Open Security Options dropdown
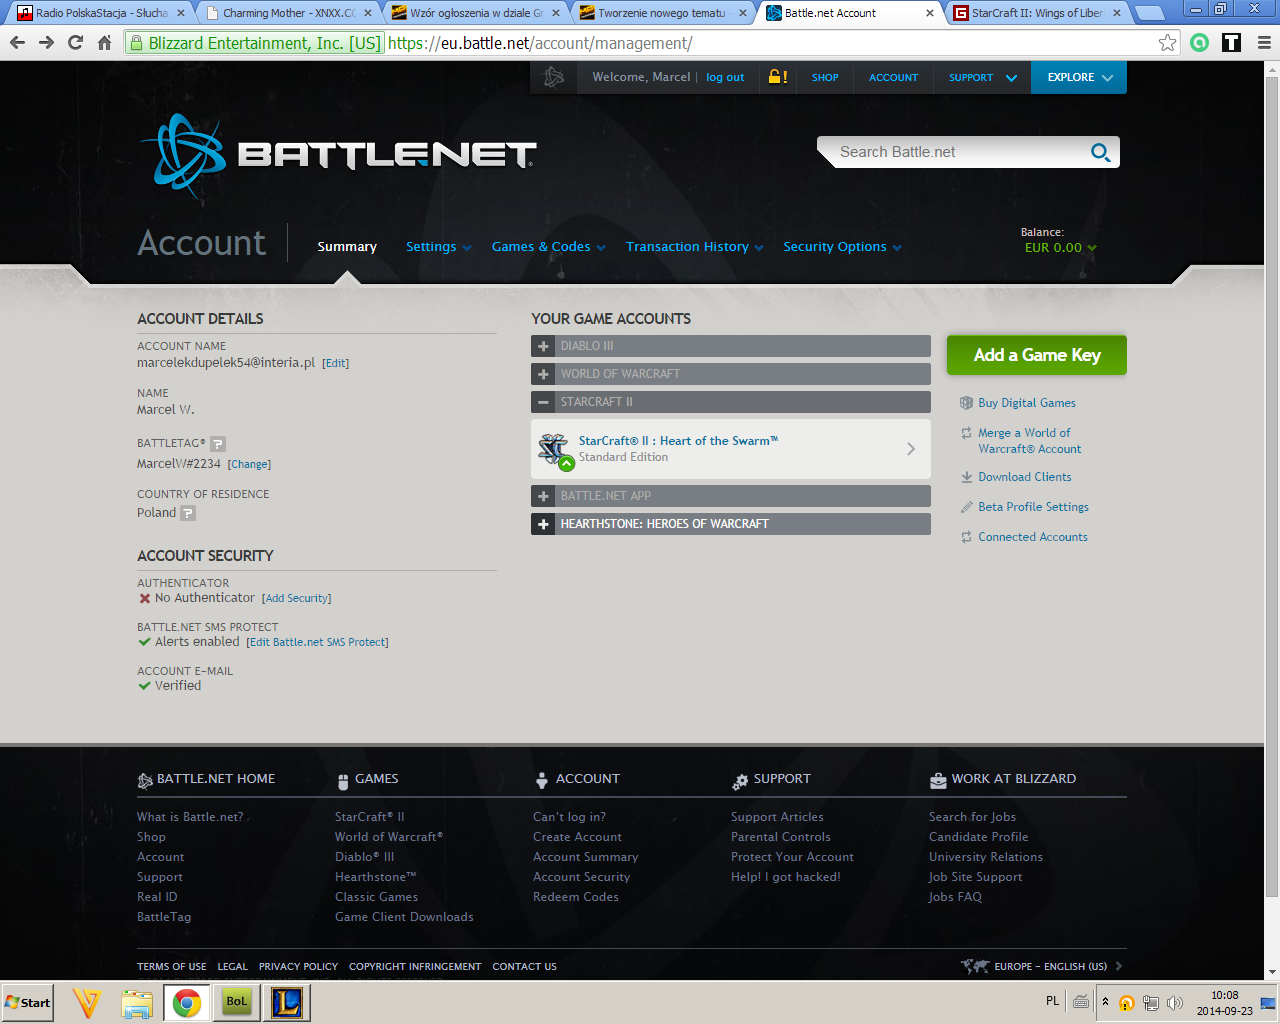The height and width of the screenshot is (1024, 1280). [x=842, y=247]
